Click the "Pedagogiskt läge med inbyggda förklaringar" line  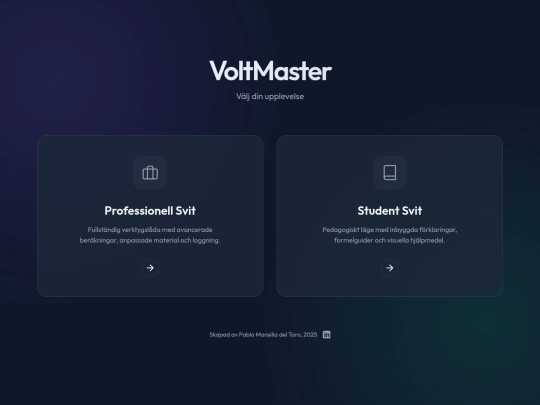point(390,230)
